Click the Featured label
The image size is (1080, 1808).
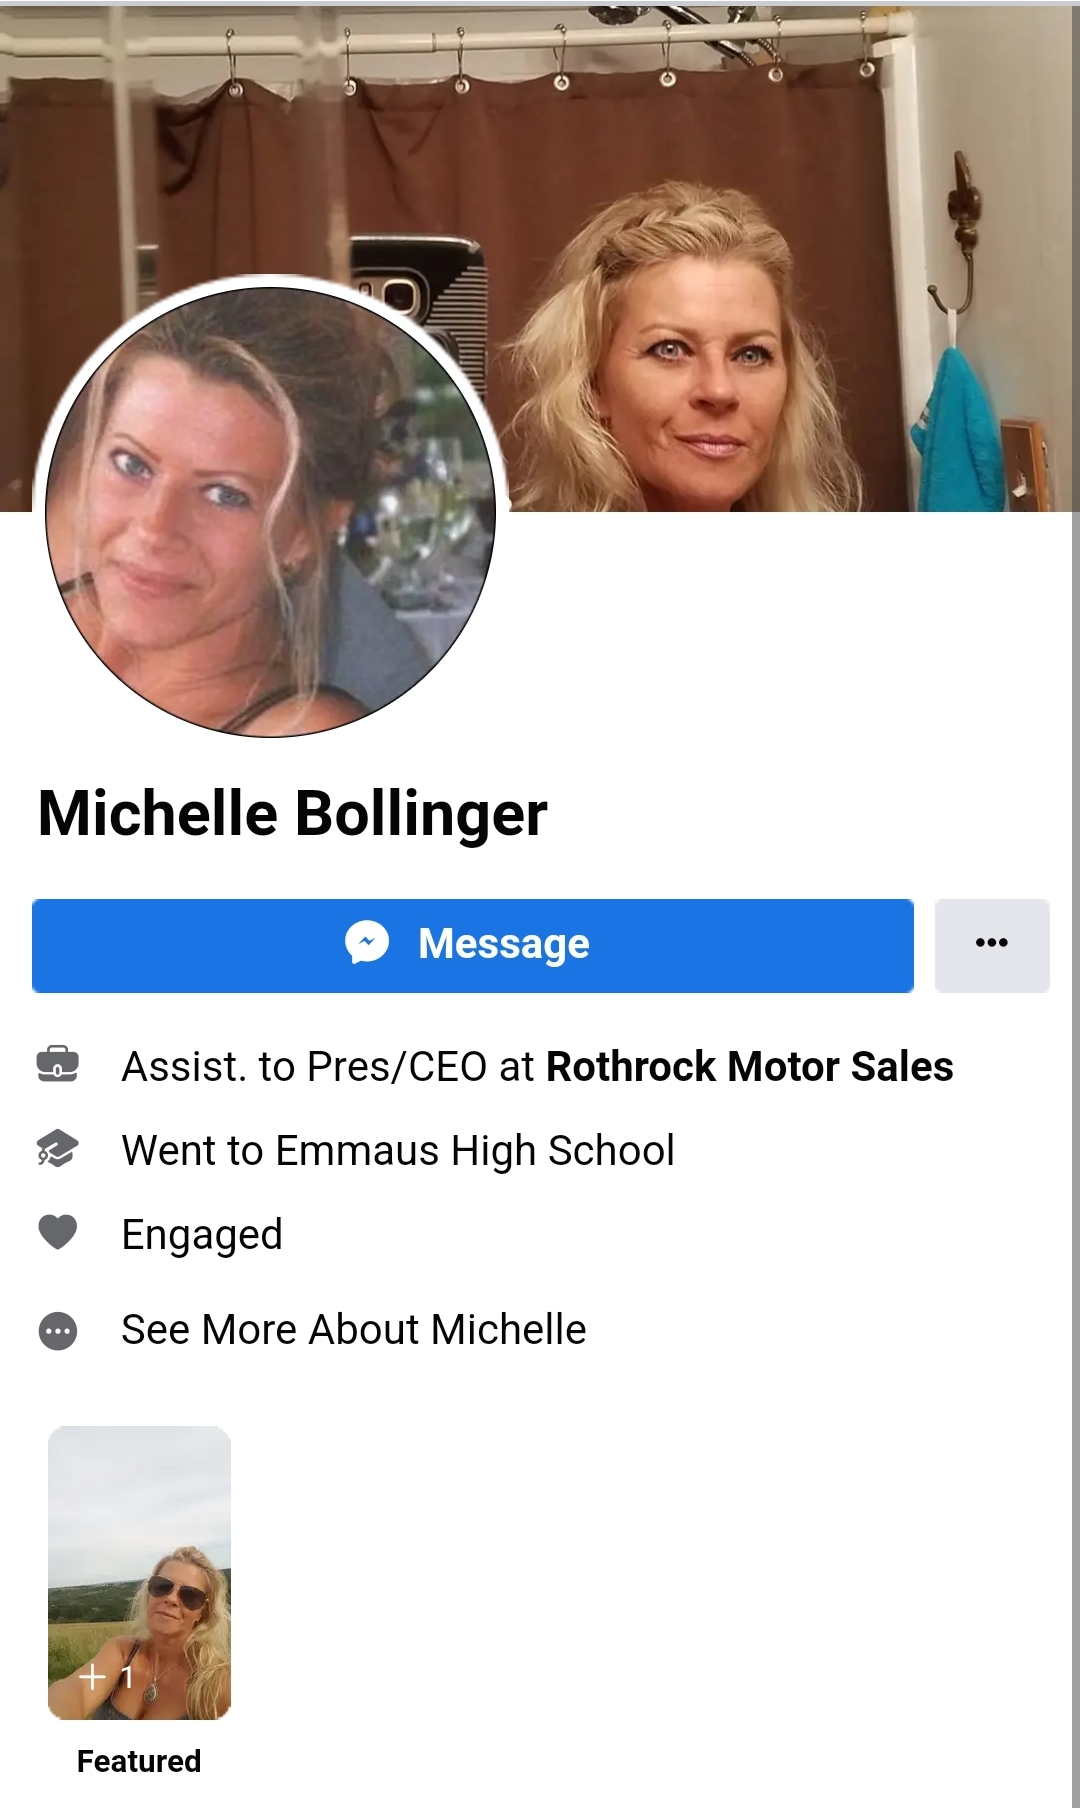click(x=139, y=1761)
